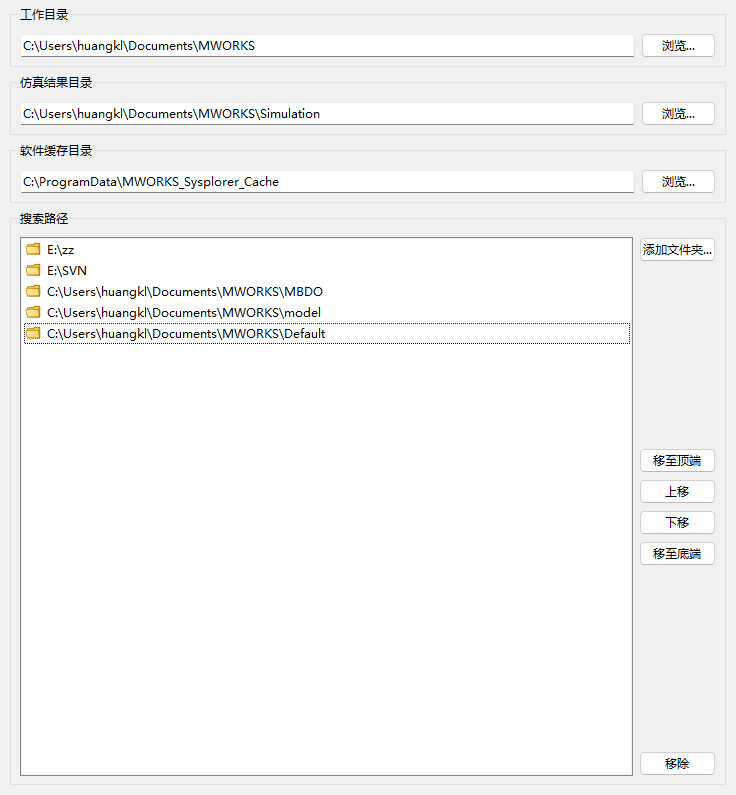
Task: Move the selected path down with 下移
Action: pos(677,523)
